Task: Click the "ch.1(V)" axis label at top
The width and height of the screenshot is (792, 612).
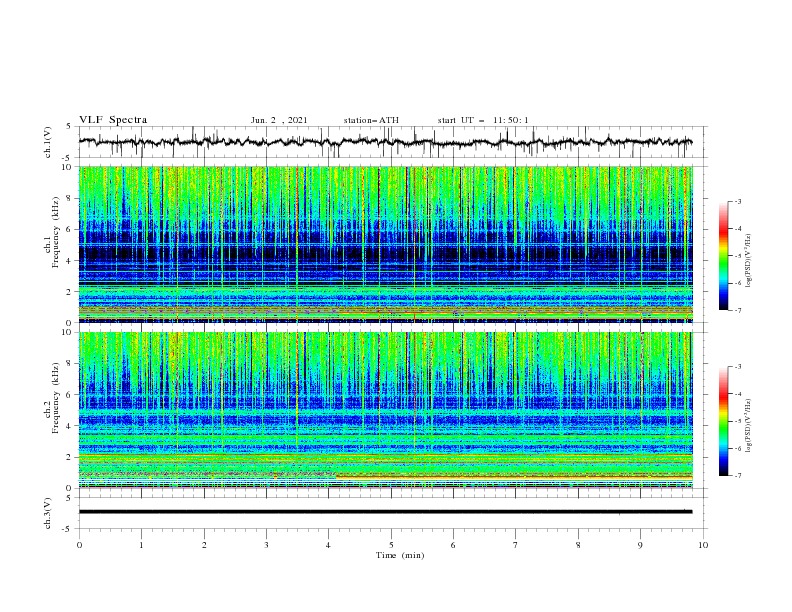Action: pos(48,142)
